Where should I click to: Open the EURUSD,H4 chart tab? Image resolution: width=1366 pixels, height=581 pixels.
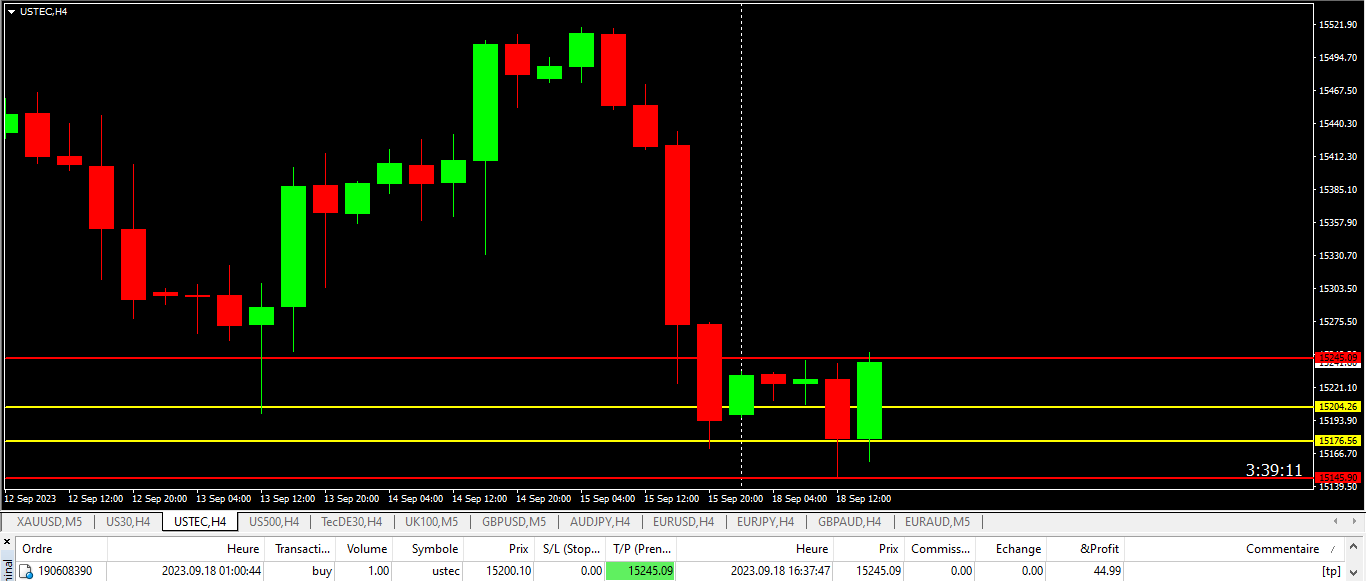(683, 521)
